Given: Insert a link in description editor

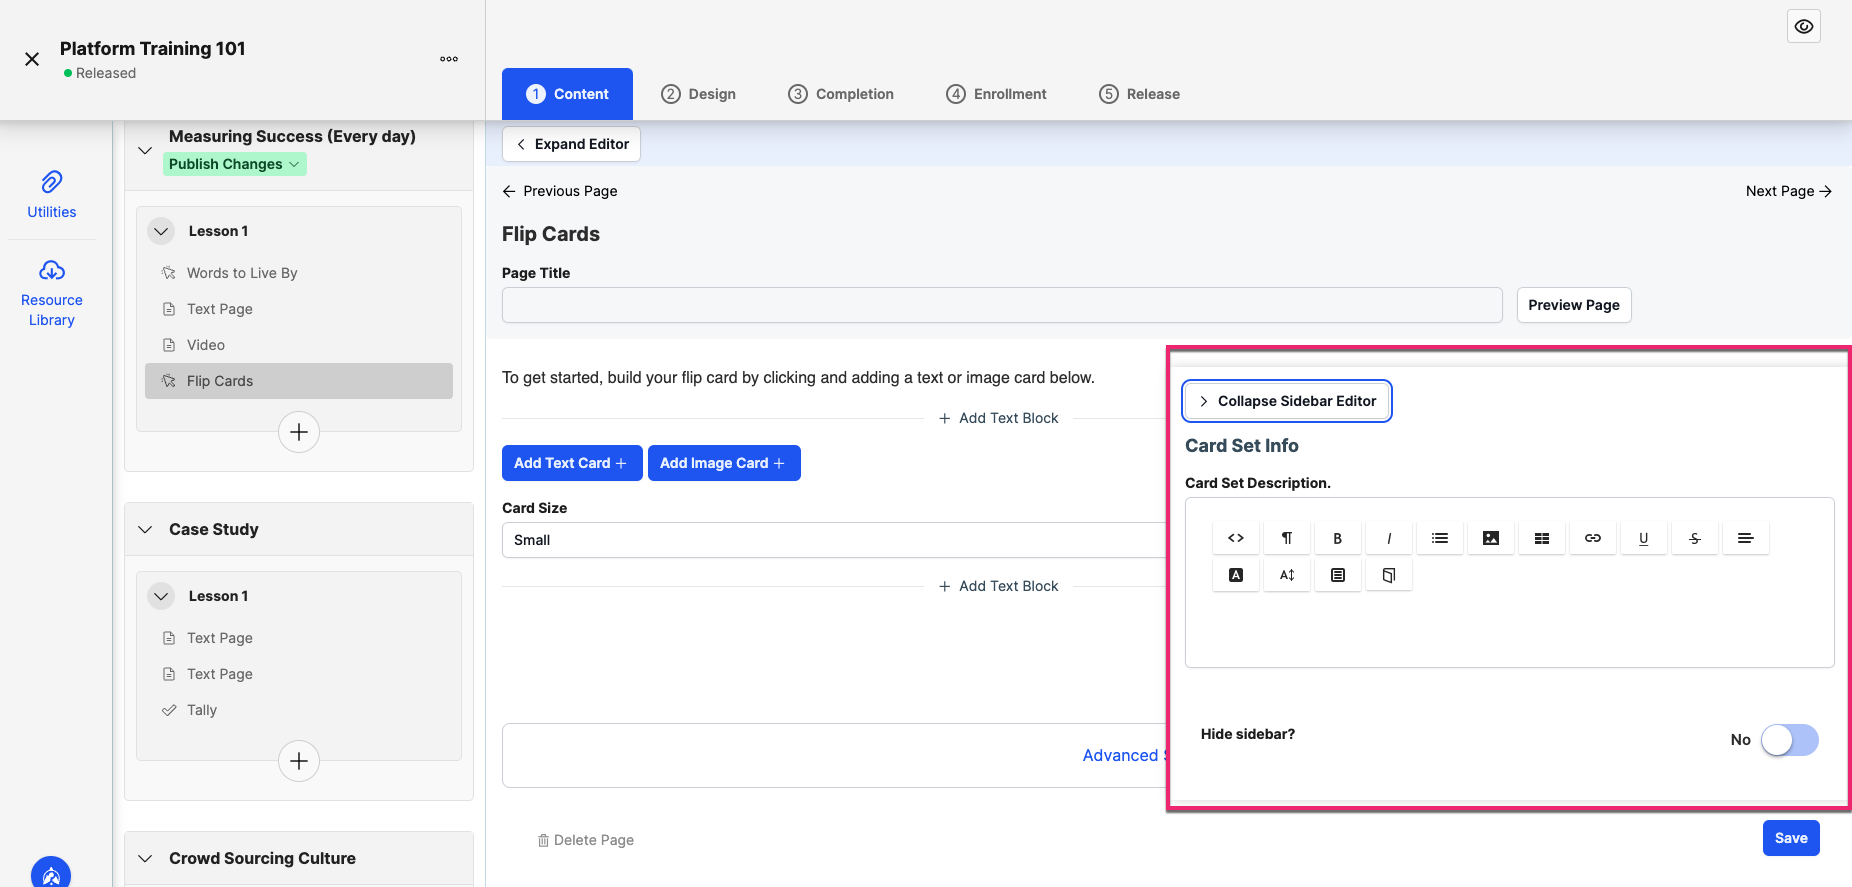Looking at the screenshot, I should pos(1593,538).
